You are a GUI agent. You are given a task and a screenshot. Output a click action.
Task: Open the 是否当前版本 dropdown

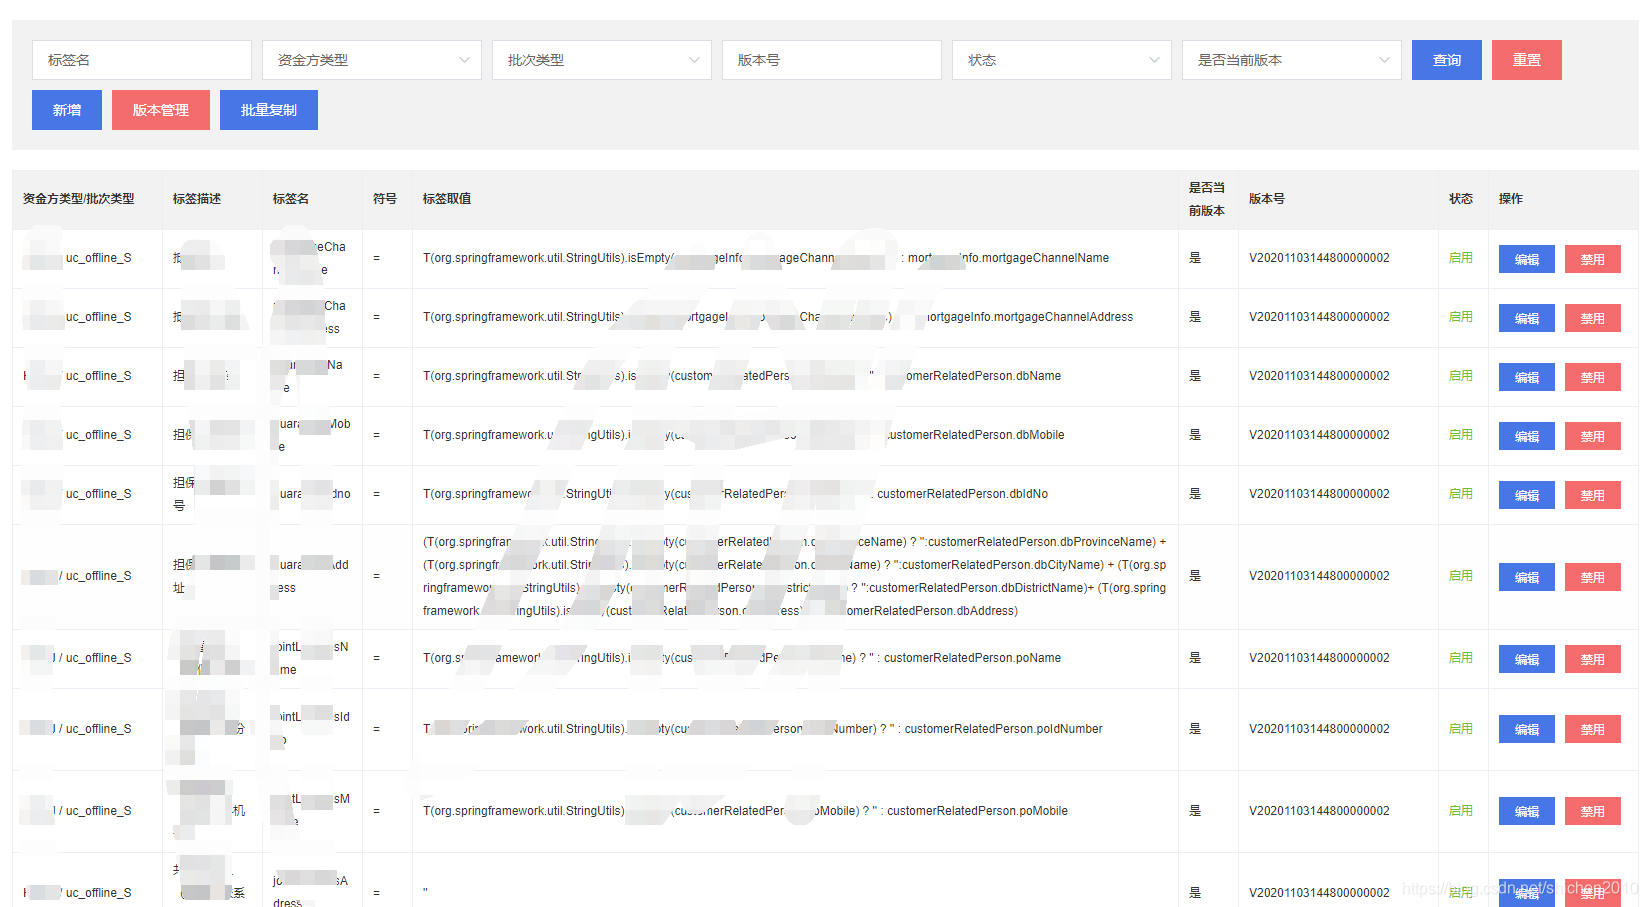tap(1292, 60)
